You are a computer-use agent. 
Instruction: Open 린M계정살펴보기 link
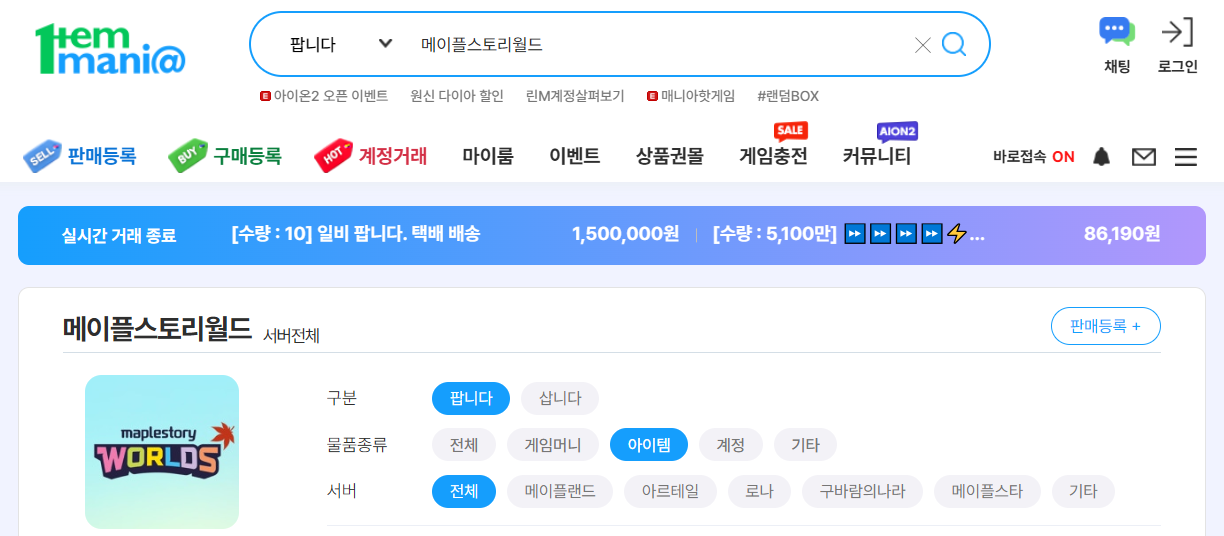(575, 96)
